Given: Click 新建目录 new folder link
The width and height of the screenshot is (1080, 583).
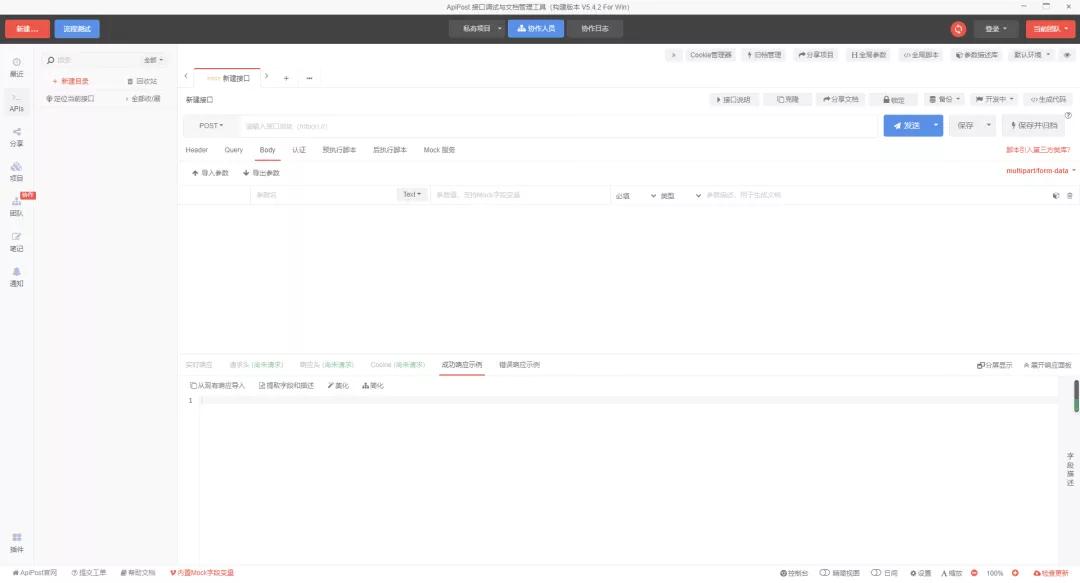Looking at the screenshot, I should [x=71, y=81].
